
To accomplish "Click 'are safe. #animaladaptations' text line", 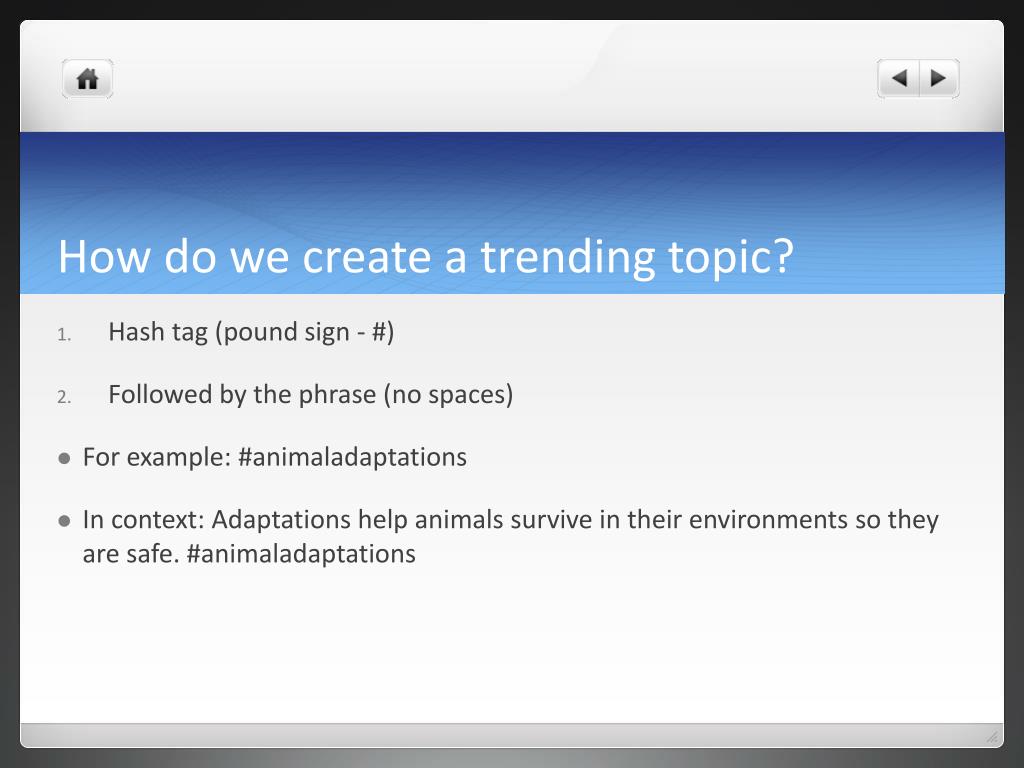I will click(x=249, y=554).
